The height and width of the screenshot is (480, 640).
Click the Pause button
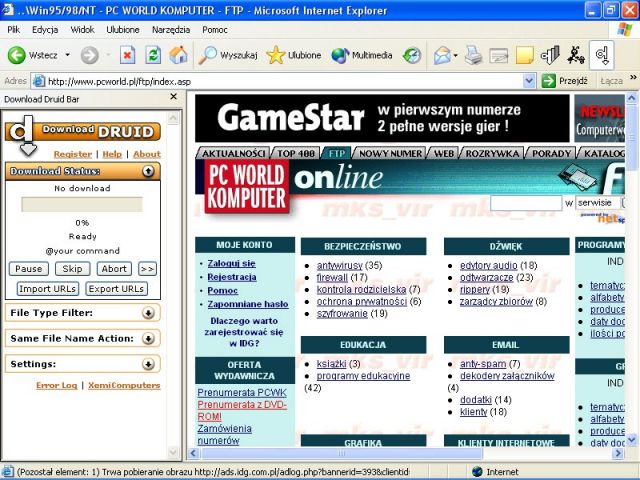(x=29, y=269)
